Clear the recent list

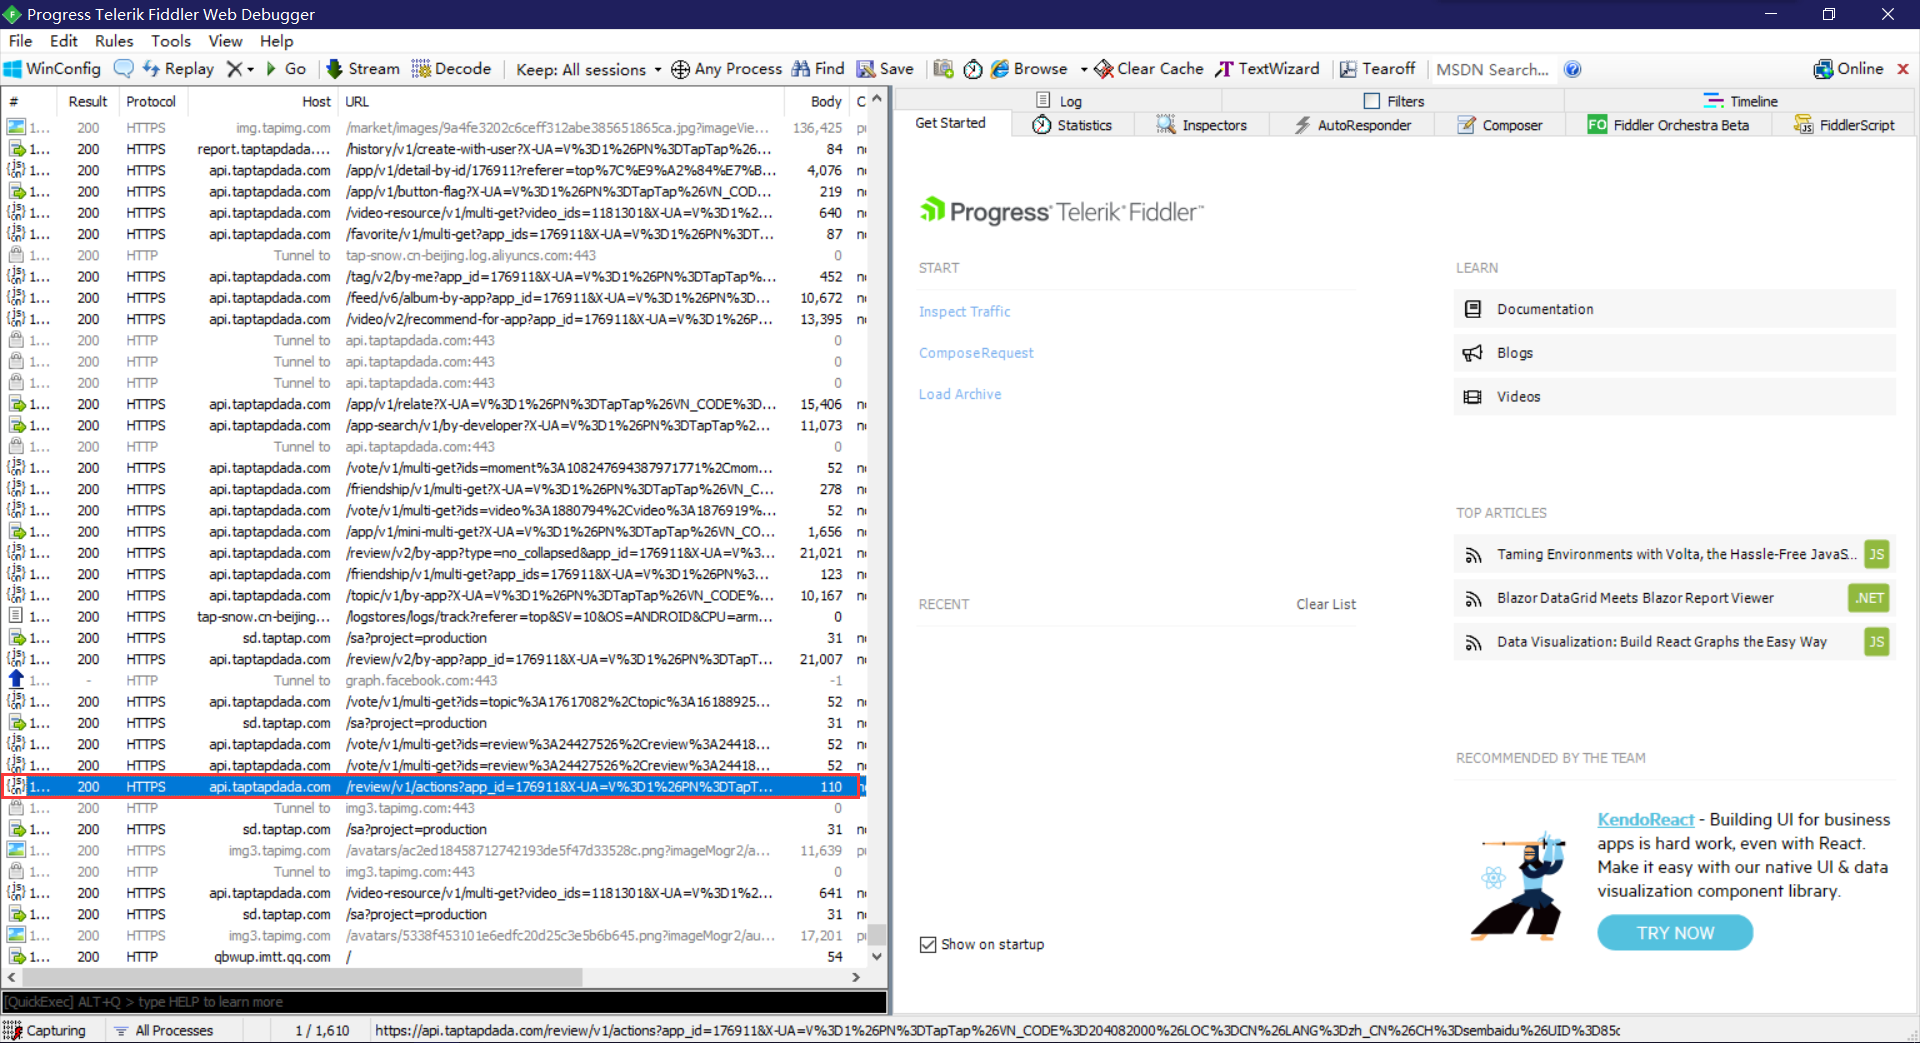pyautogui.click(x=1326, y=604)
